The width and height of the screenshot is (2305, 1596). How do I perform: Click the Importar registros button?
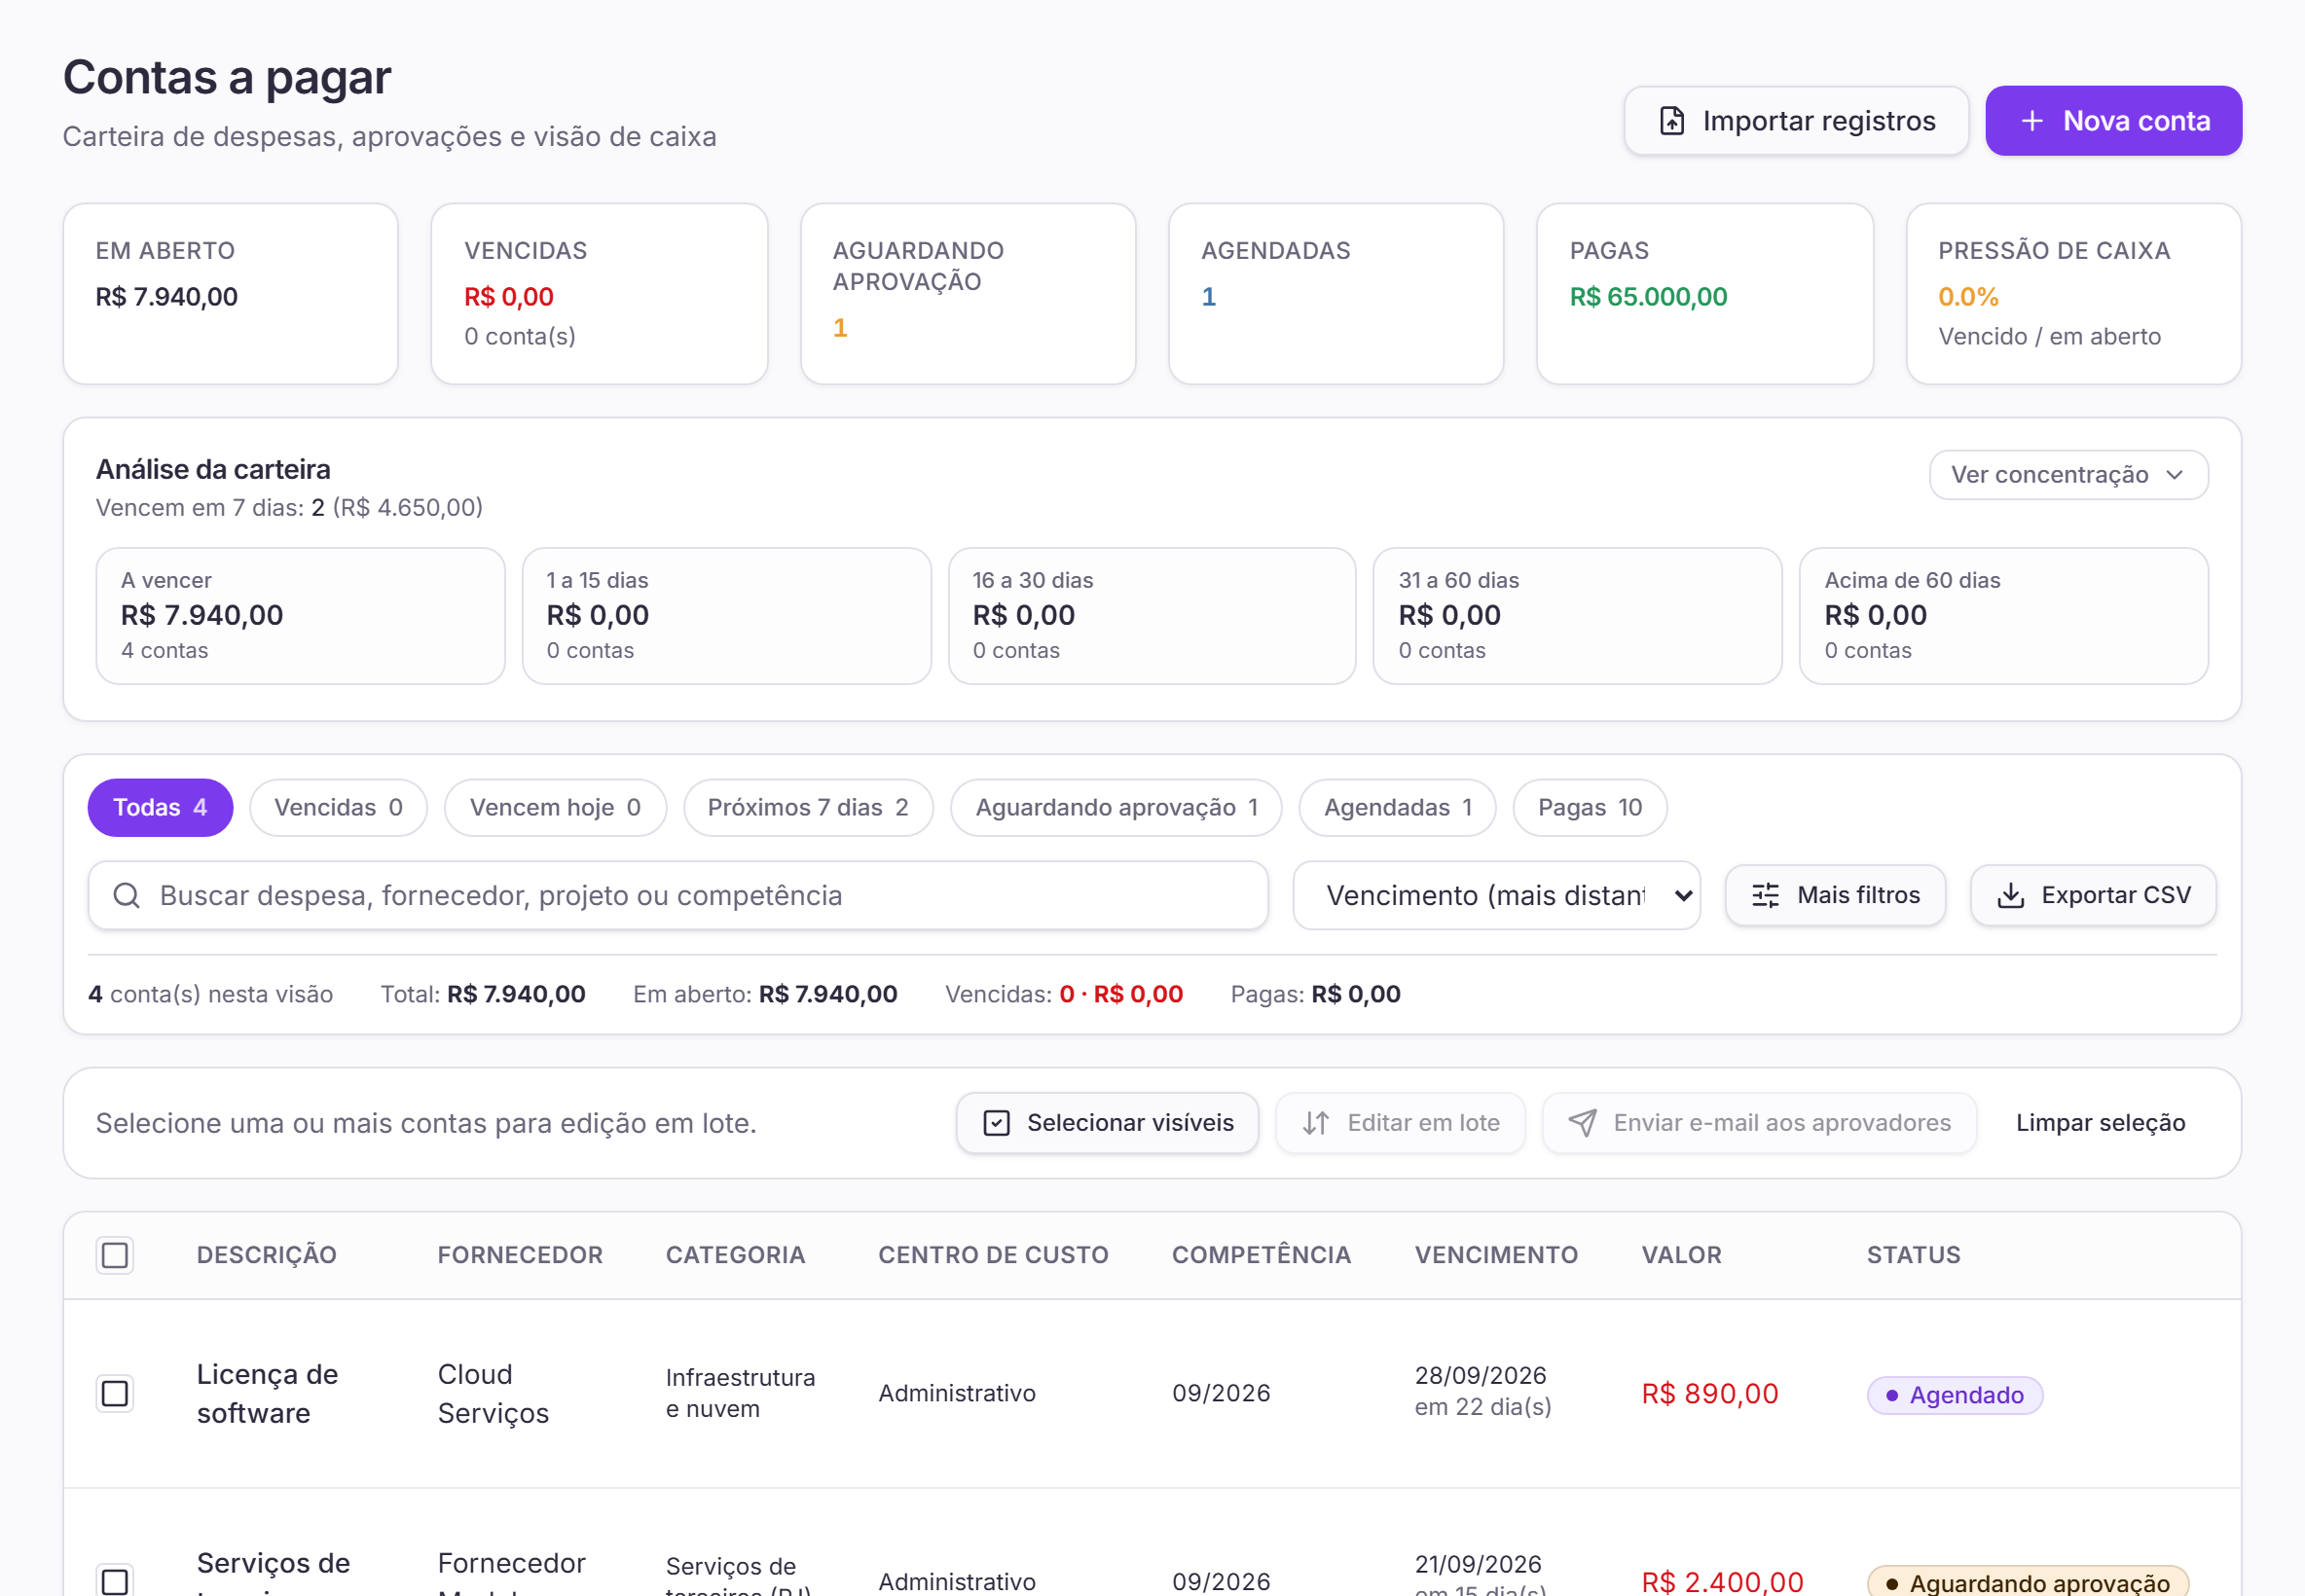[1796, 121]
